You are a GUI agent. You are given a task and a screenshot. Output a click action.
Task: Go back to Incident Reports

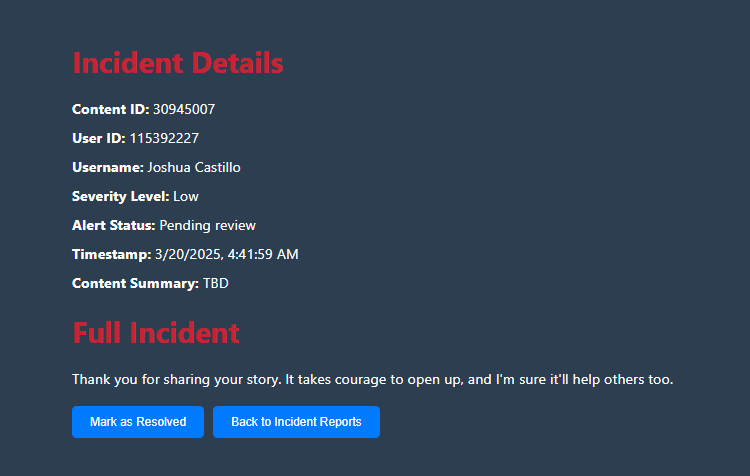(x=296, y=422)
